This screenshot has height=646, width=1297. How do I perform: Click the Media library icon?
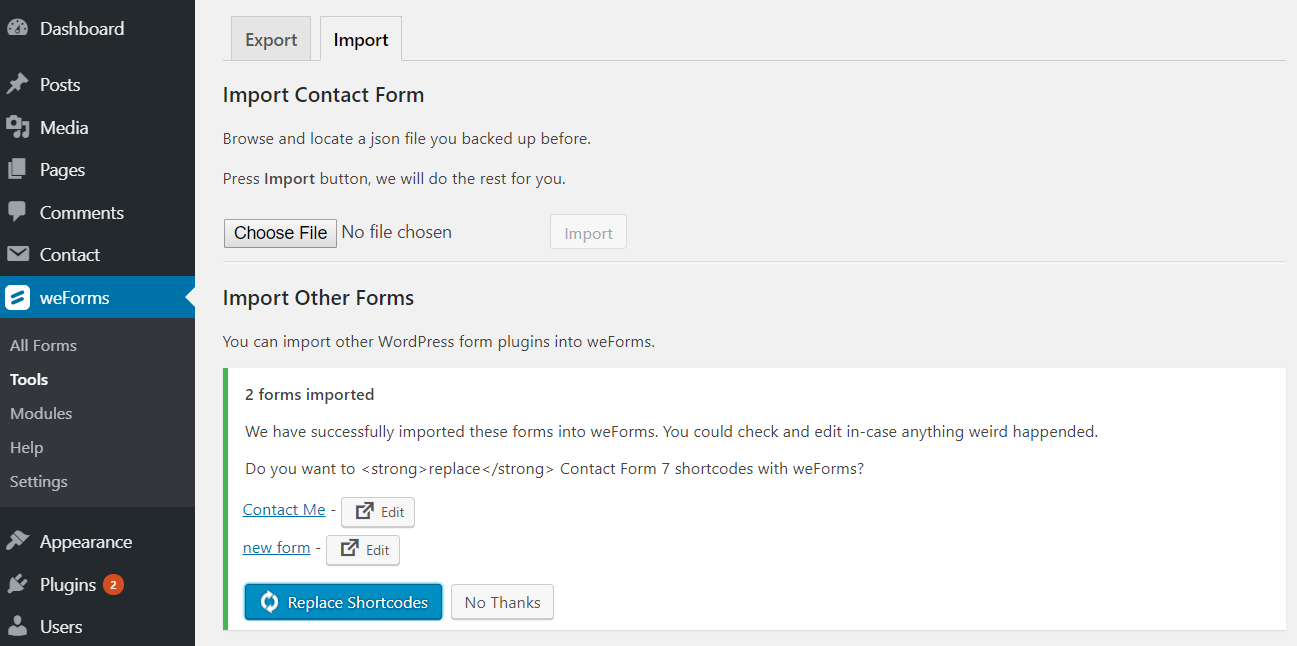tap(17, 127)
